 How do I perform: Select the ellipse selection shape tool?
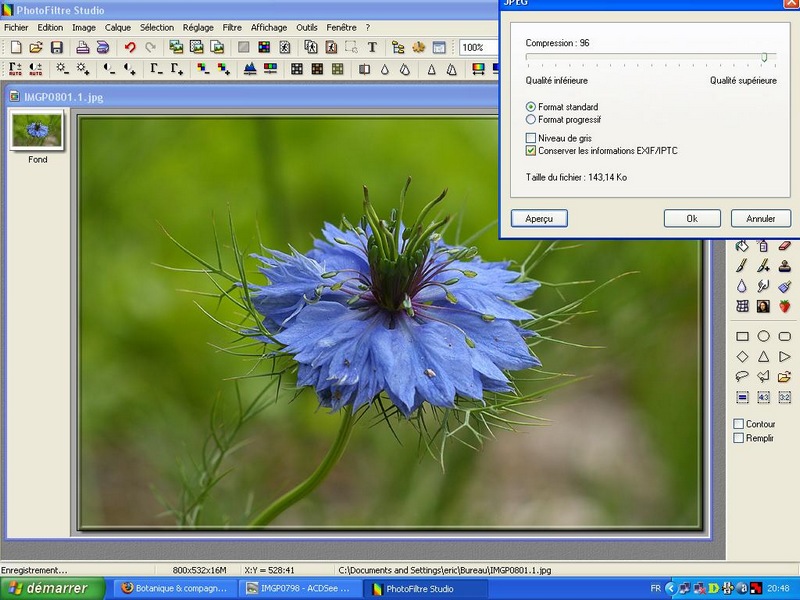click(x=763, y=336)
